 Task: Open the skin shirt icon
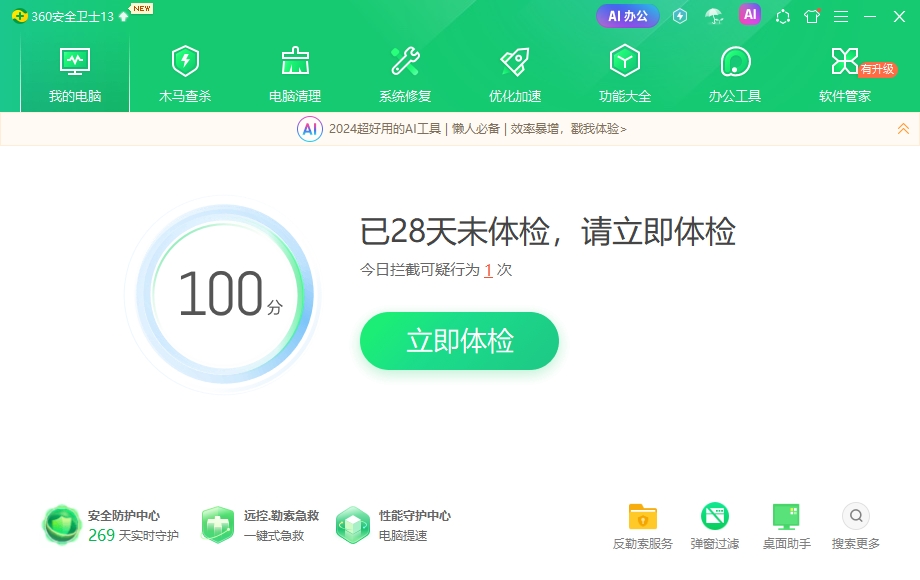tap(812, 16)
